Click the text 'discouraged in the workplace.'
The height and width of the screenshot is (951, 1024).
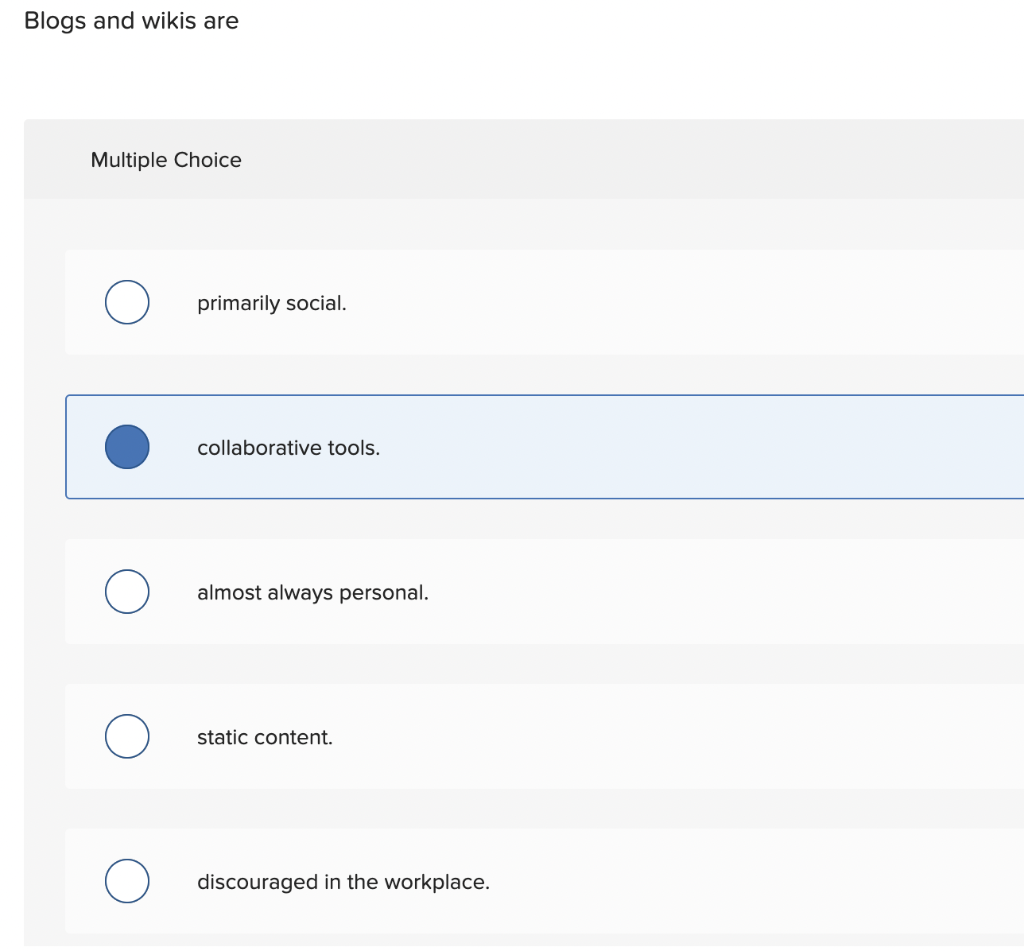coord(343,881)
